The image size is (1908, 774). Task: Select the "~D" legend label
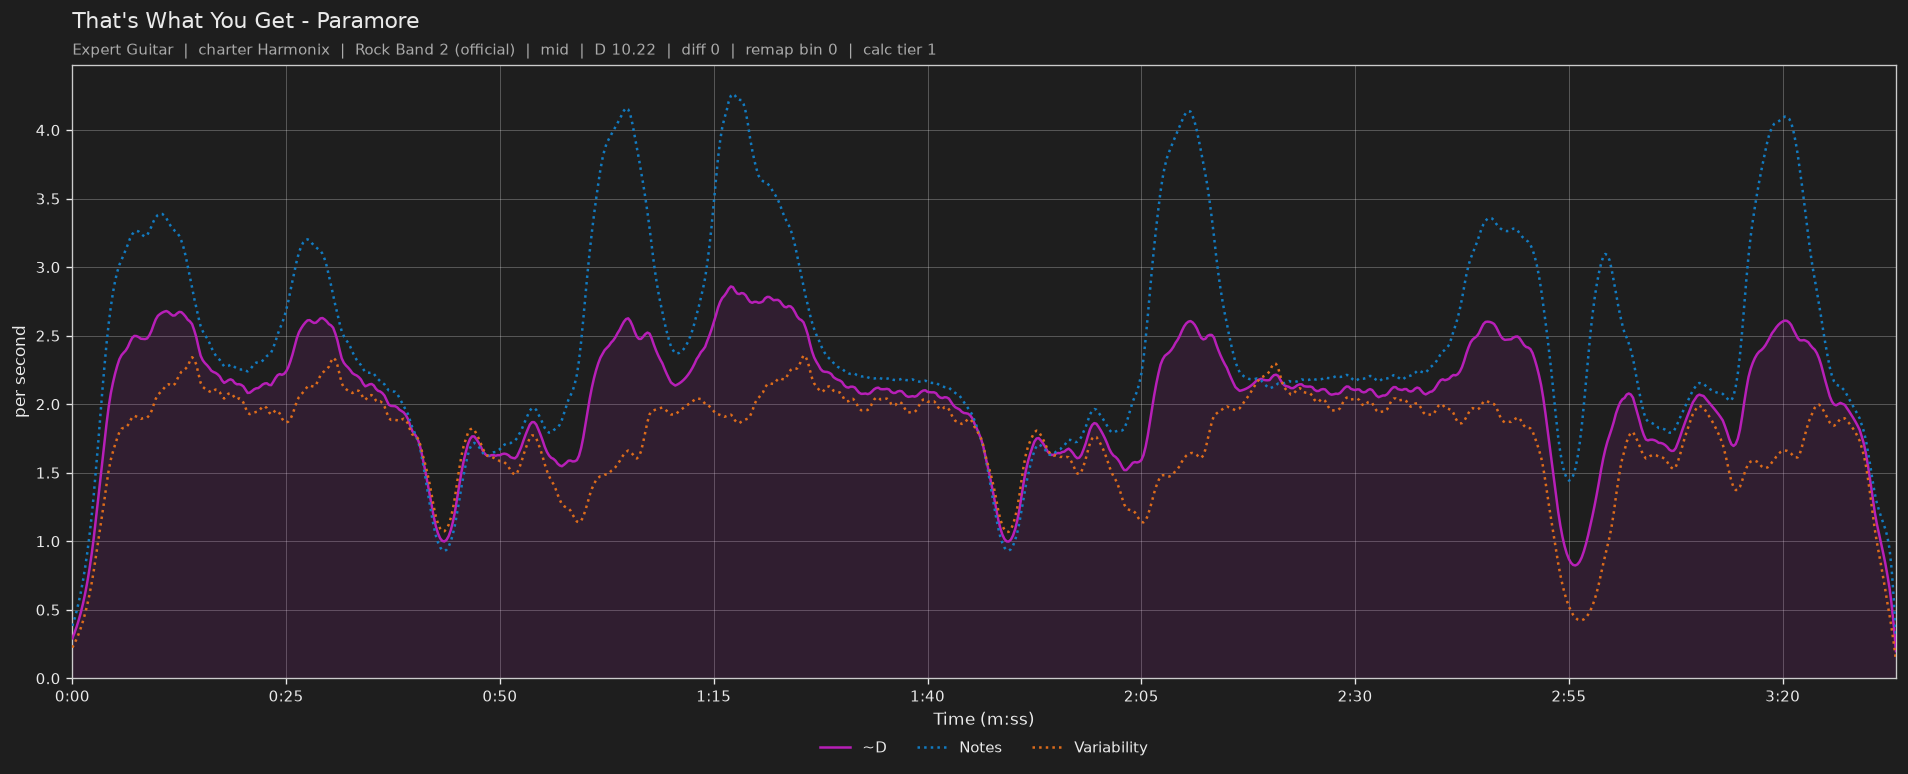pyautogui.click(x=874, y=748)
